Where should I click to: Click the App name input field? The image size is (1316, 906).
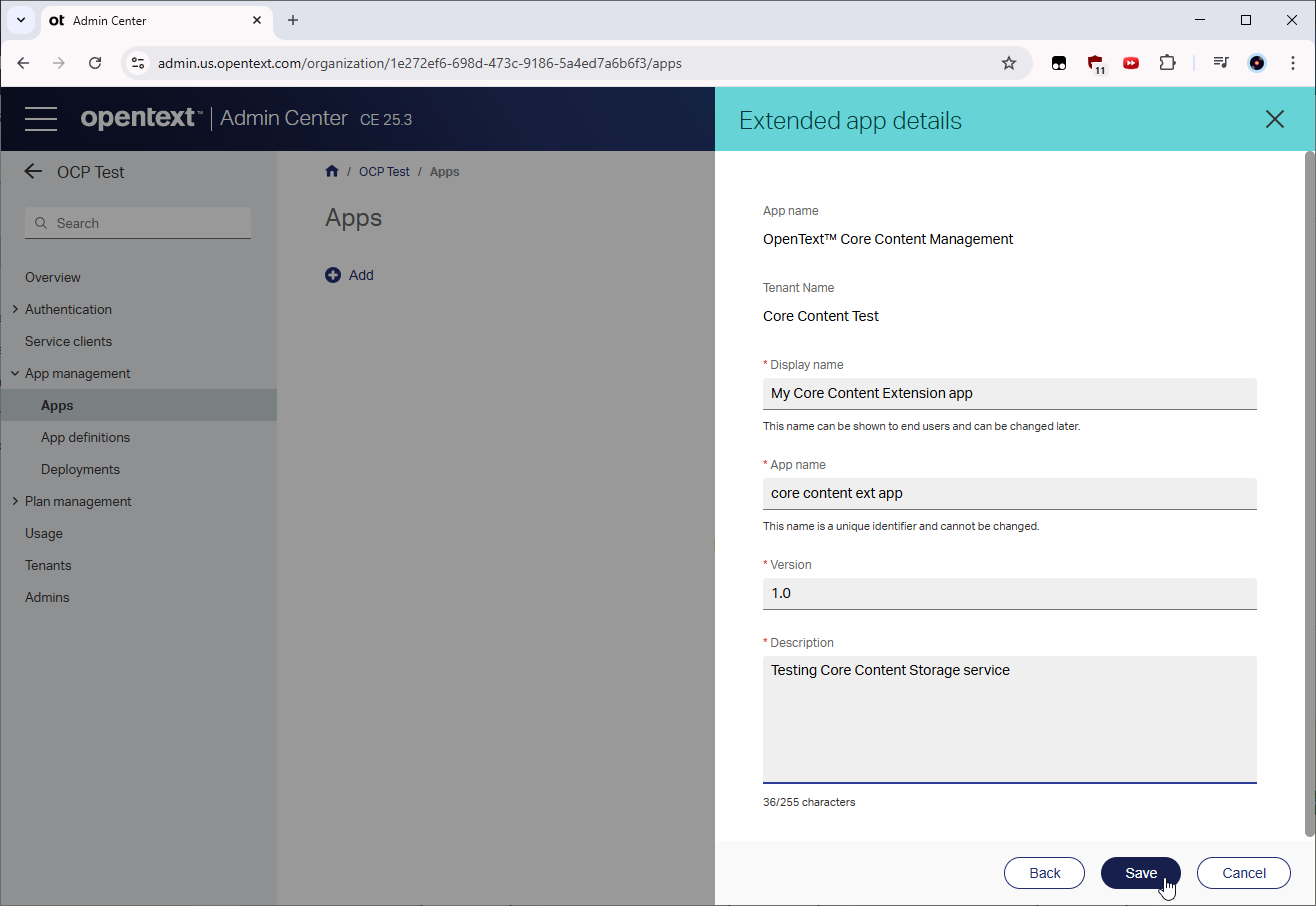[1009, 493]
